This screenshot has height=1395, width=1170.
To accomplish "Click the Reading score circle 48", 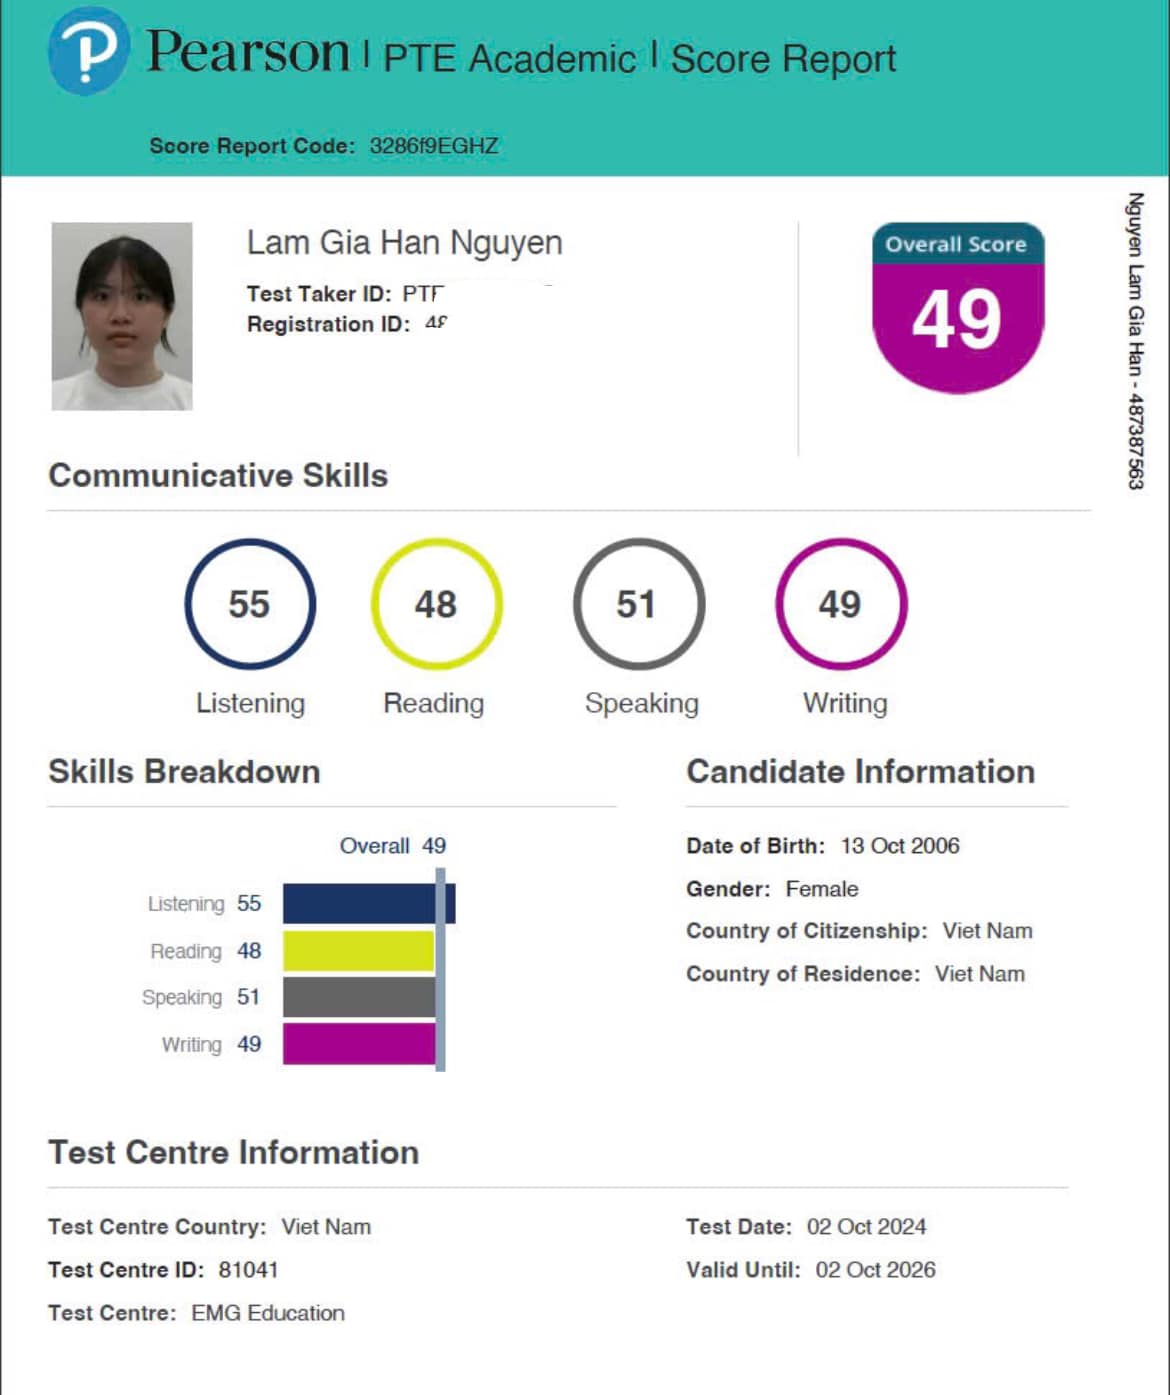I will (437, 604).
